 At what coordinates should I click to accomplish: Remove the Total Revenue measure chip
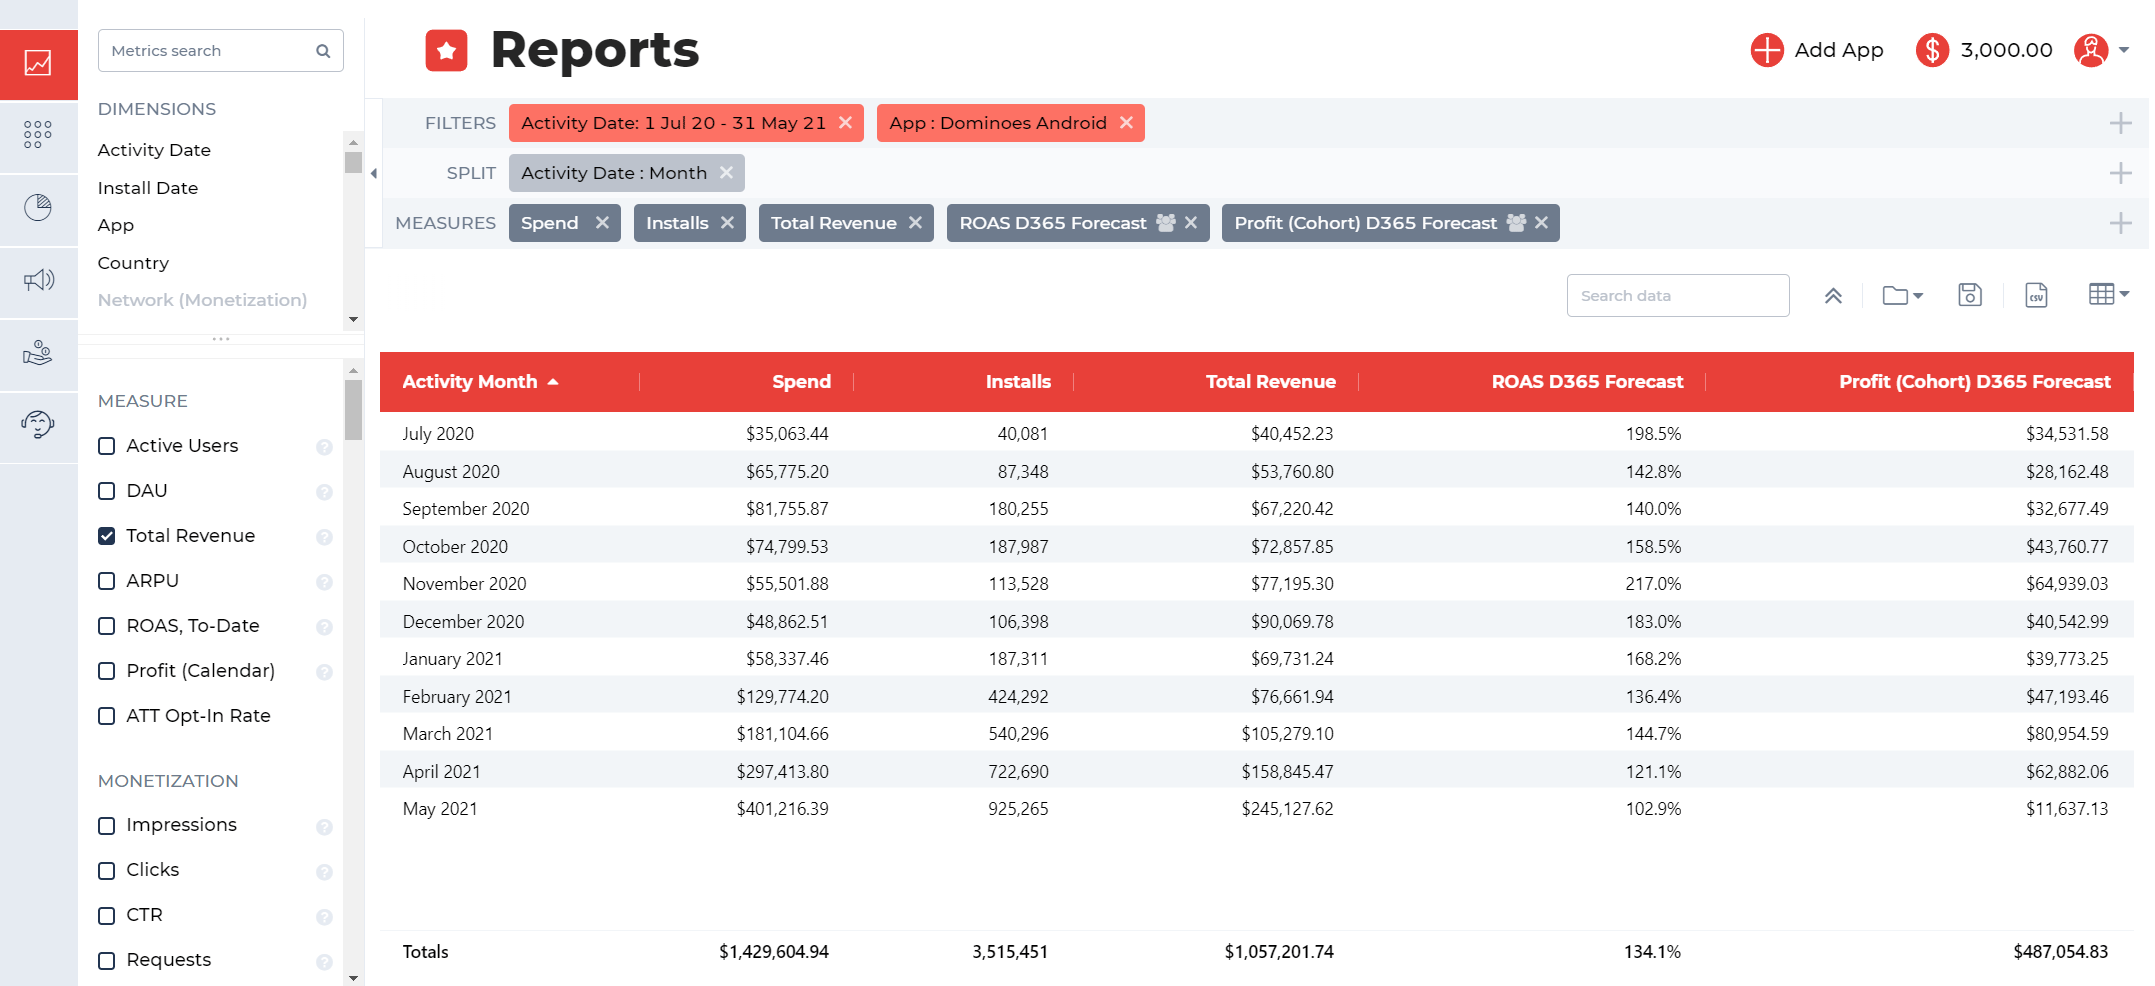coord(915,223)
